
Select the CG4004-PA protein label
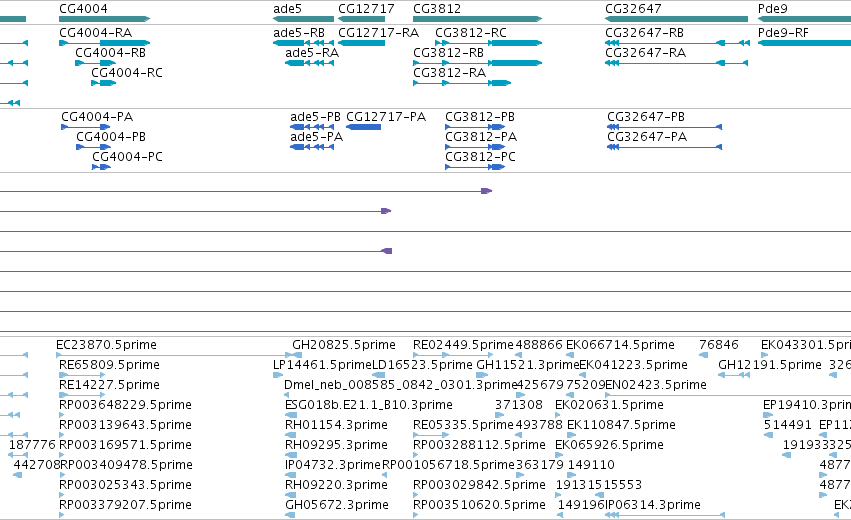[97, 117]
